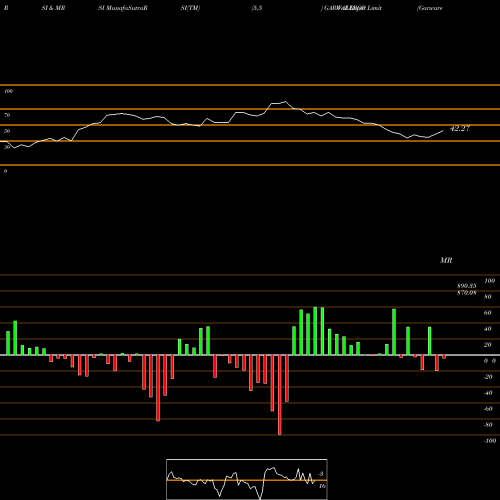The height and width of the screenshot is (500, 500).
Task: Select the '40' tick on MR axis
Action: tap(488, 329)
